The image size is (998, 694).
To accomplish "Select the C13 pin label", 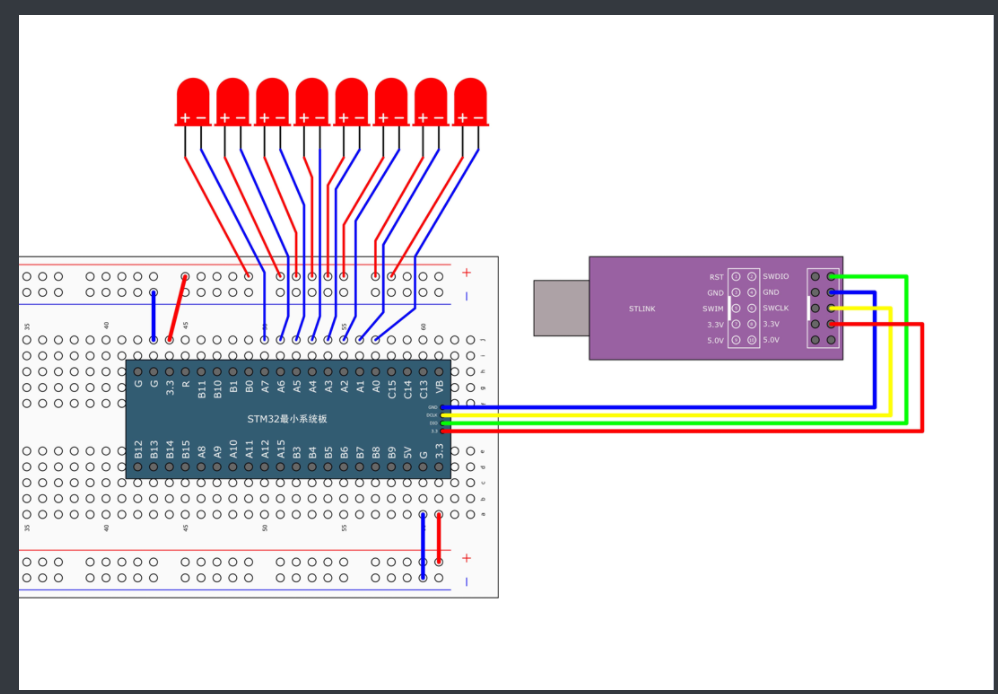I will click(x=423, y=389).
